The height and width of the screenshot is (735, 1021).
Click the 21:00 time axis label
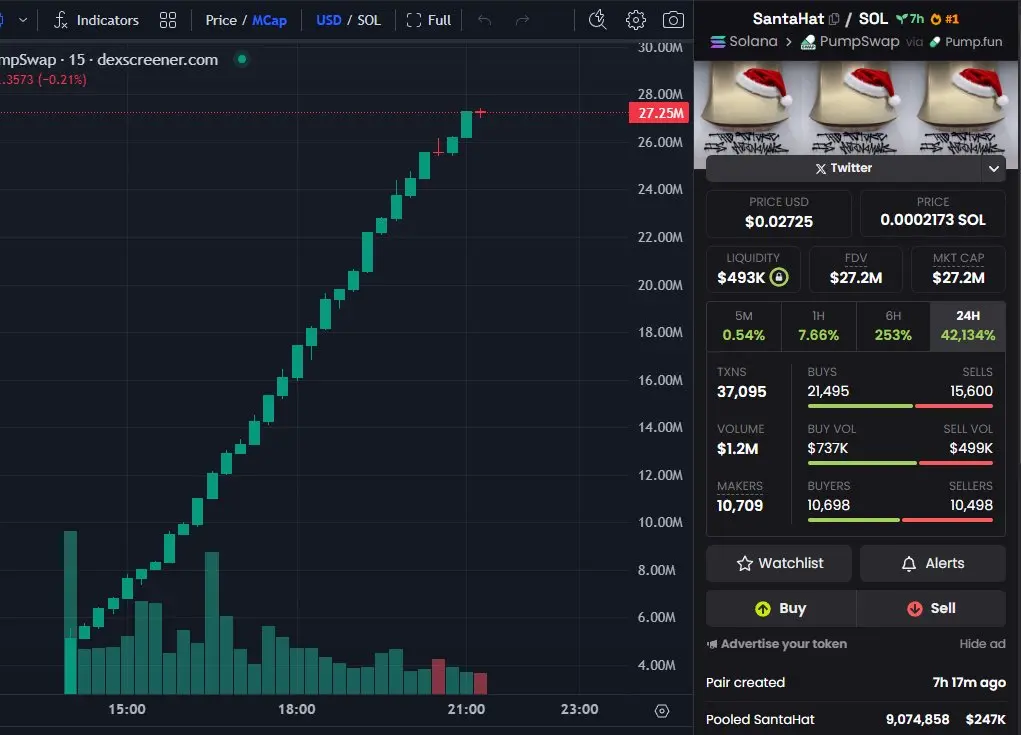point(466,709)
